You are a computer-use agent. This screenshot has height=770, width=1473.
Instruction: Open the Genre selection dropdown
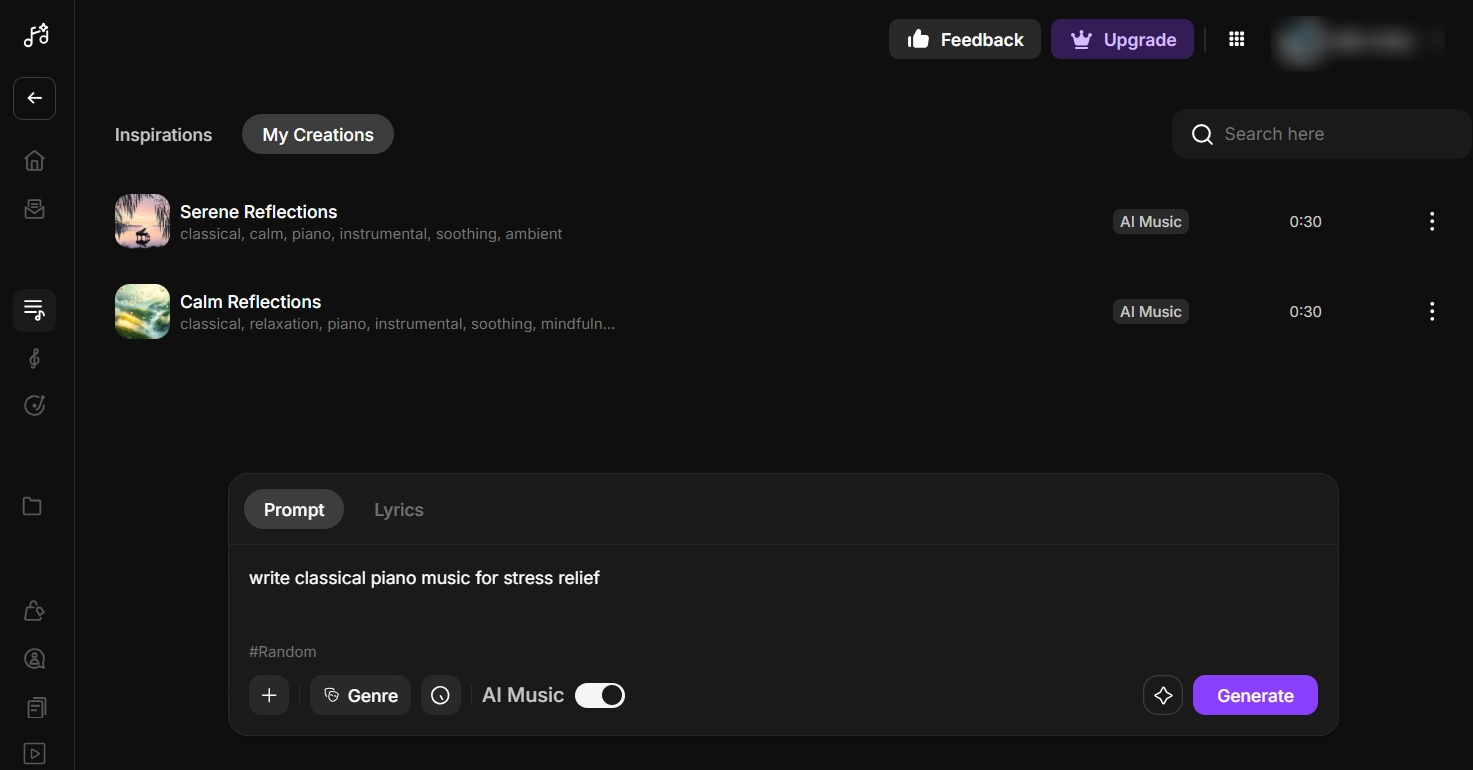click(x=360, y=695)
